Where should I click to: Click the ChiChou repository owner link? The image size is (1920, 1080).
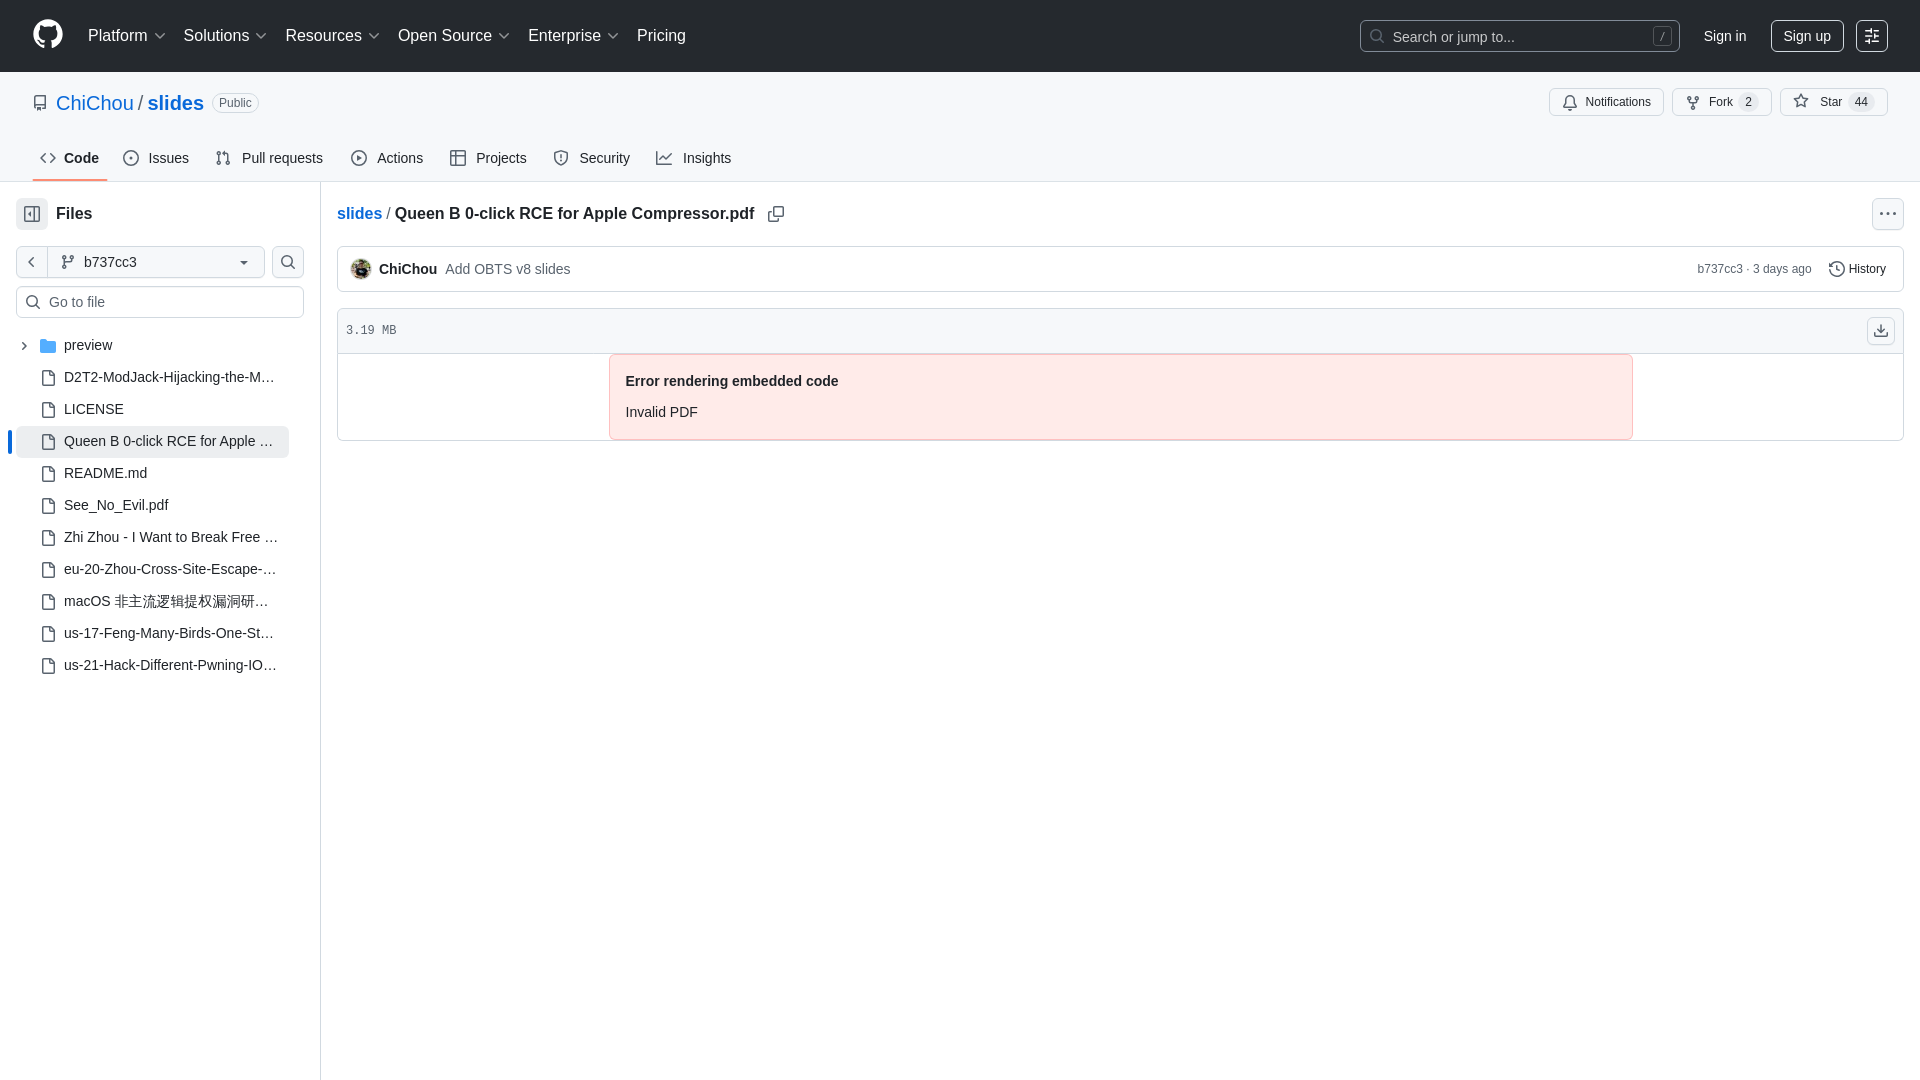point(94,103)
